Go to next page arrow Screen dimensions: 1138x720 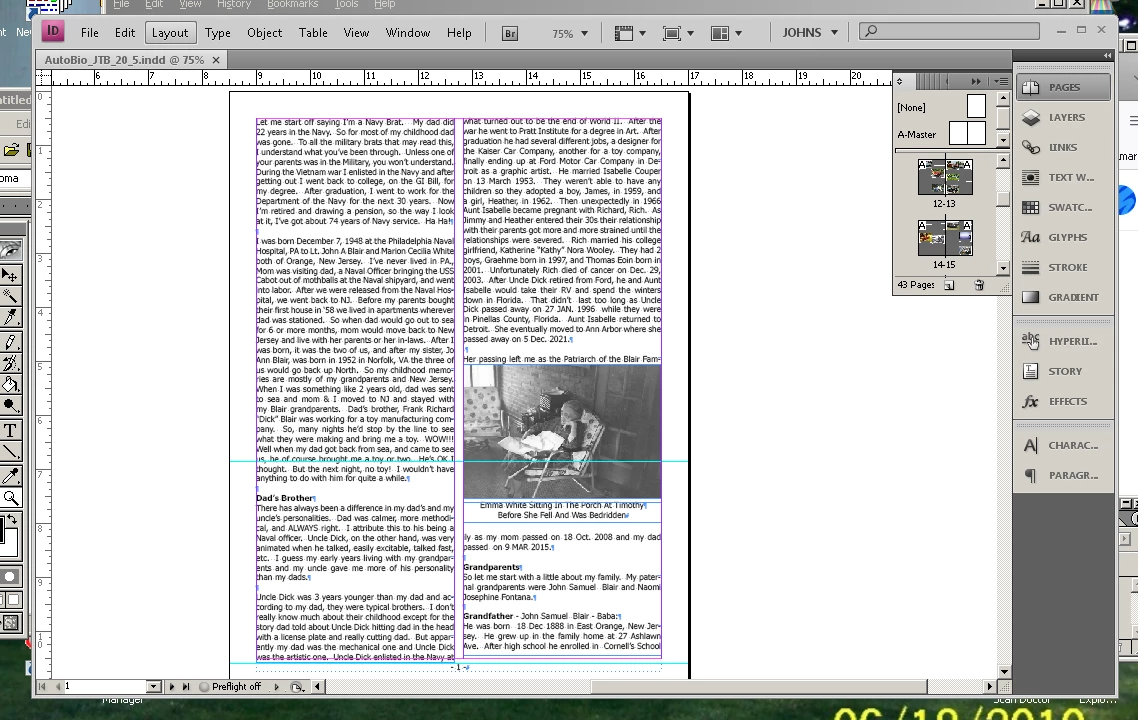[172, 686]
